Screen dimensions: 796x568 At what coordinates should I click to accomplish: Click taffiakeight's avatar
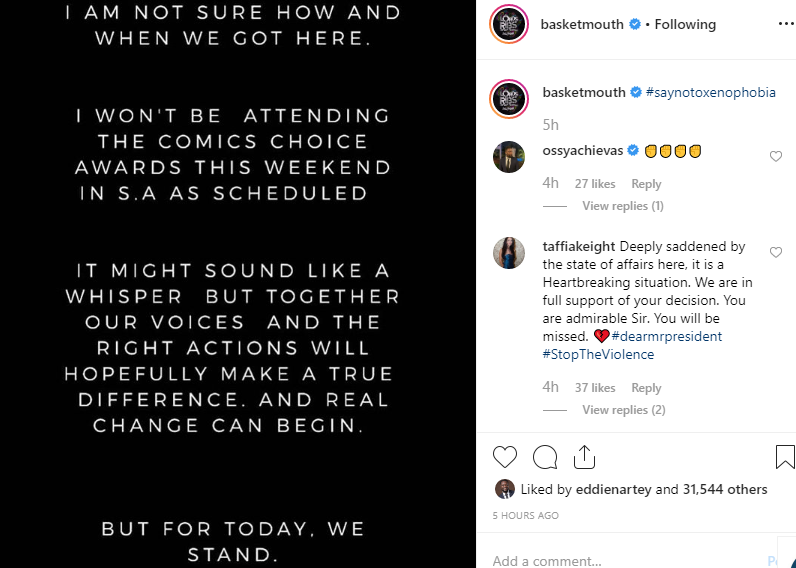click(x=509, y=253)
